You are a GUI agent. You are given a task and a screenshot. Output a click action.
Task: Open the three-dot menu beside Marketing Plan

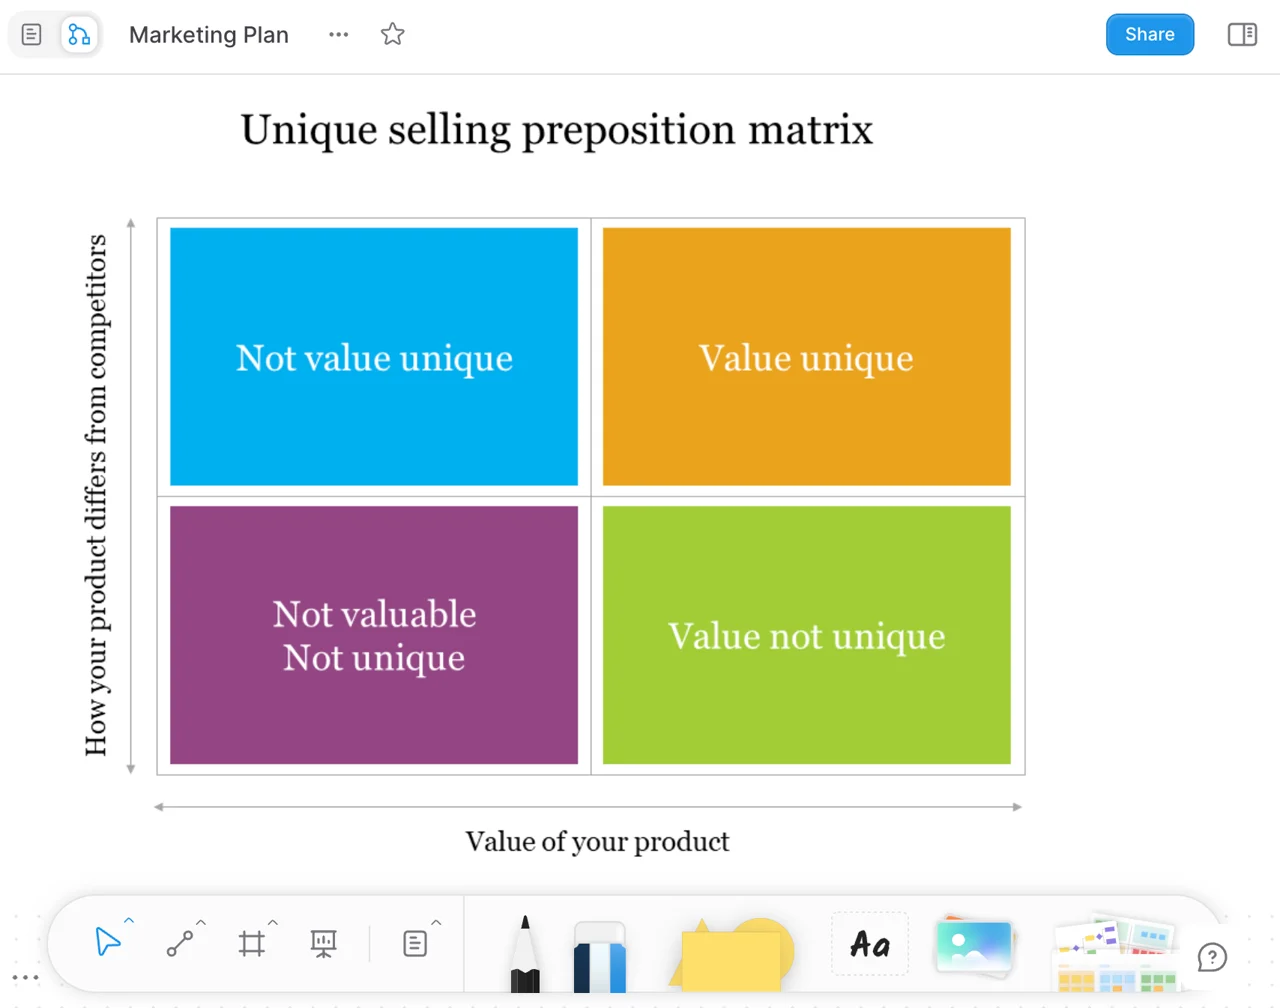coord(339,35)
